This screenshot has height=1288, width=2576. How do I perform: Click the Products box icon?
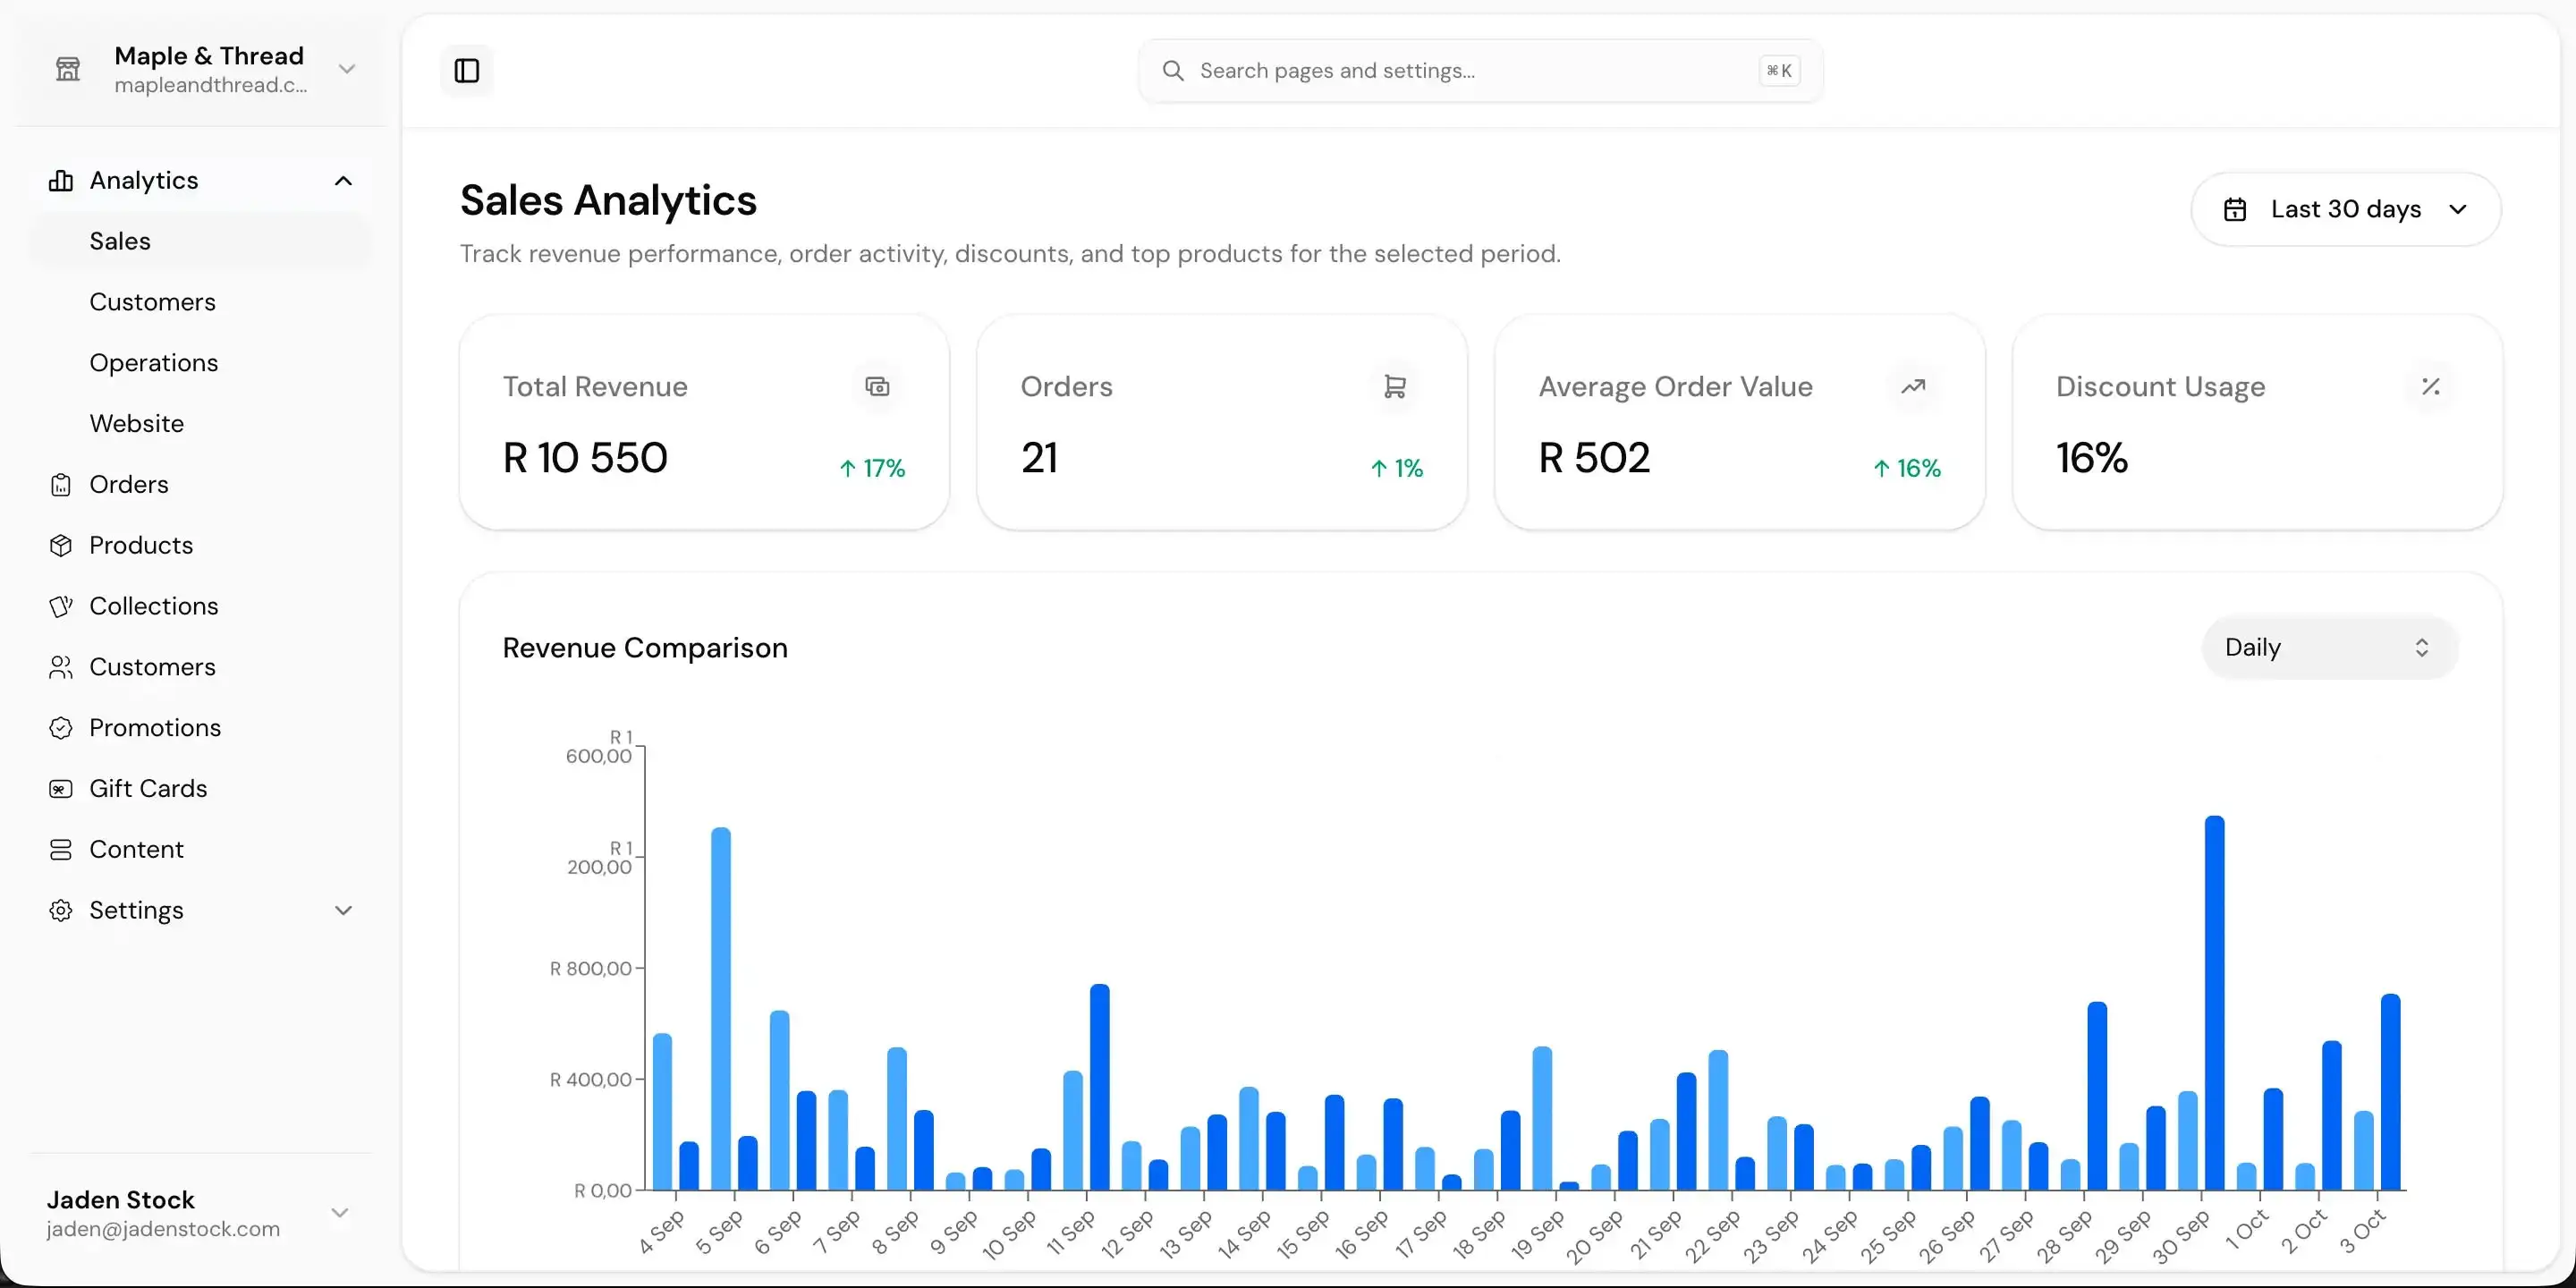coord(61,546)
